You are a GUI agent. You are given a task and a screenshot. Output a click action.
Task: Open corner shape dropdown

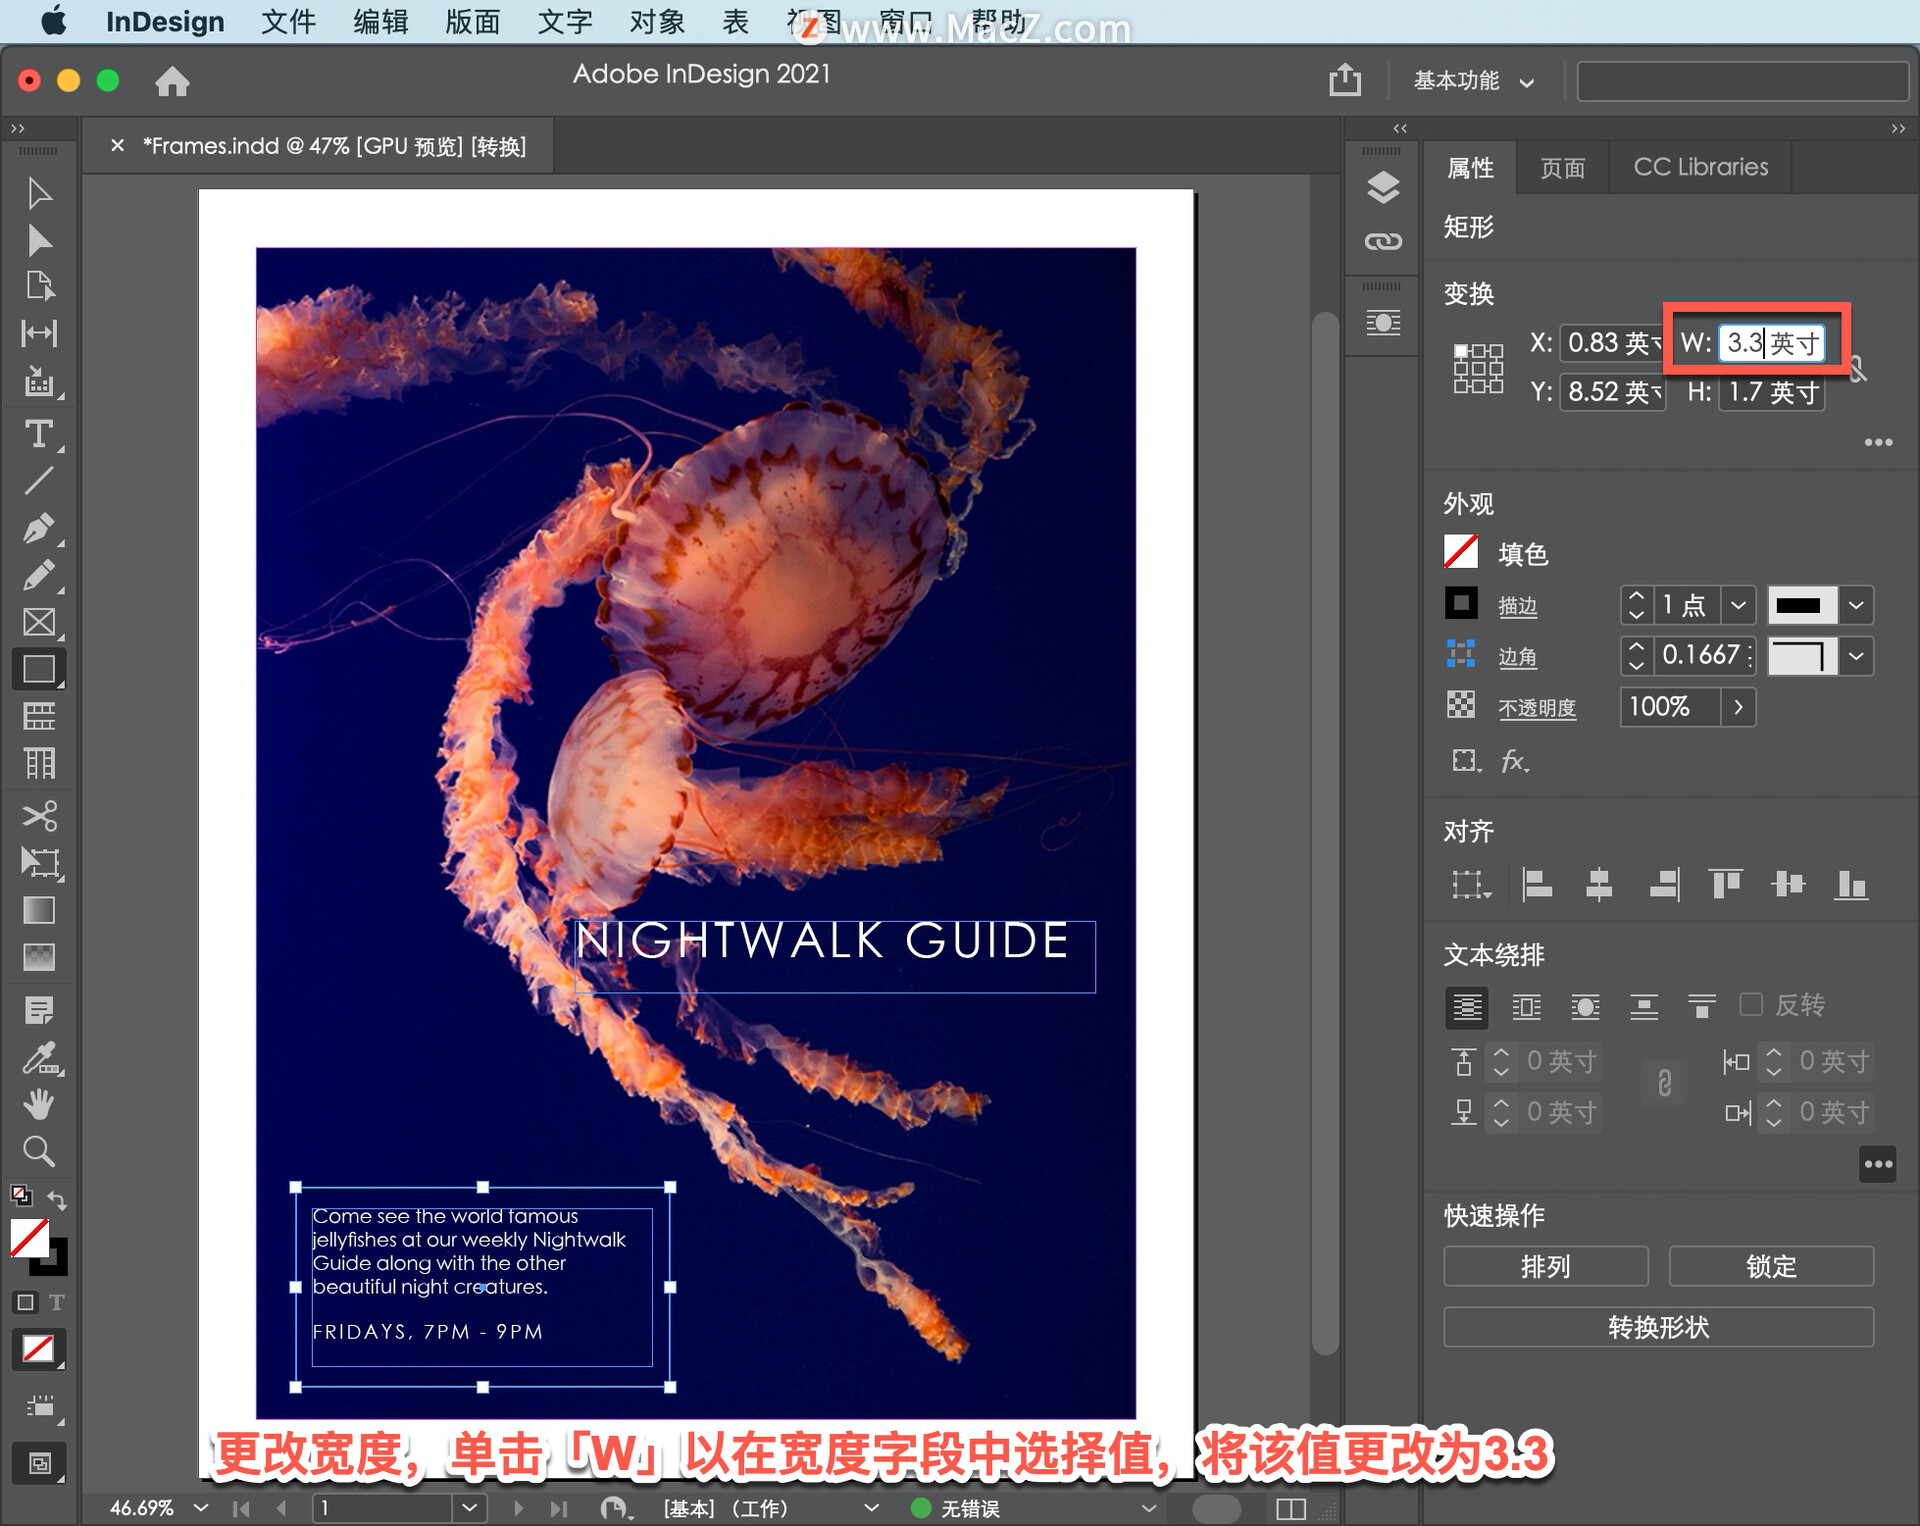click(1856, 656)
